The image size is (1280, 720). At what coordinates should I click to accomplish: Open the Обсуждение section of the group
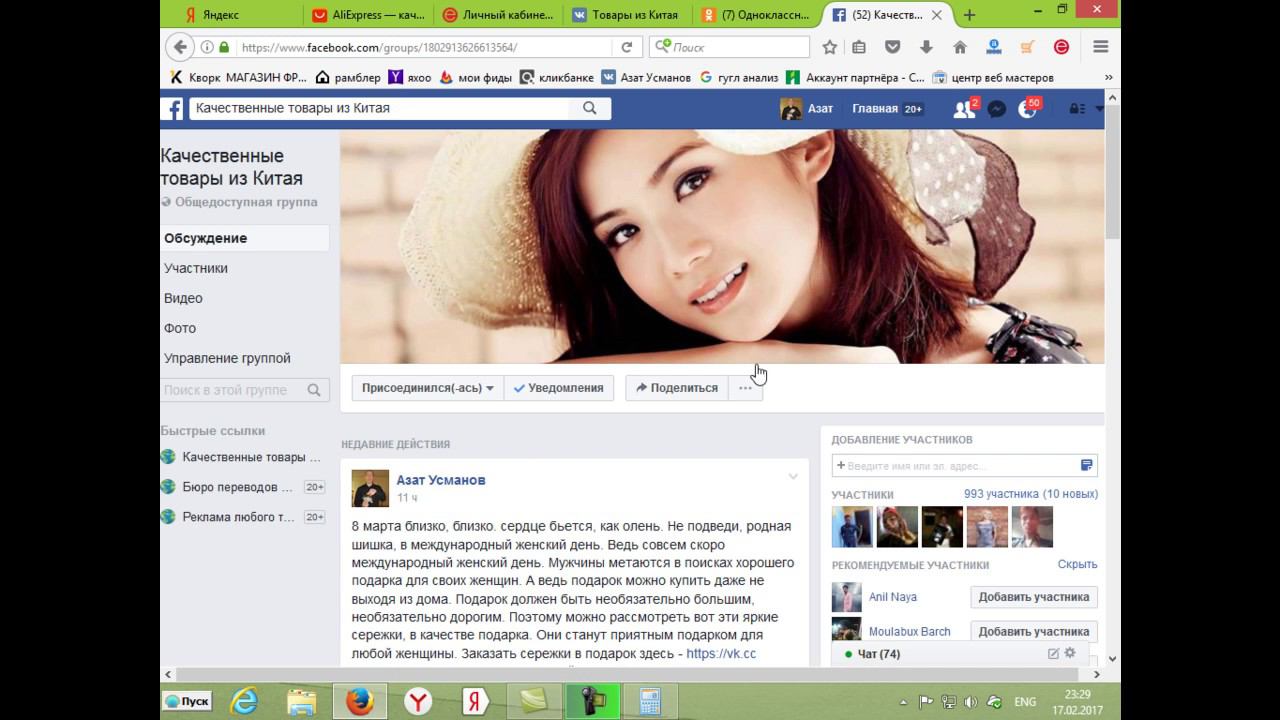click(x=245, y=238)
